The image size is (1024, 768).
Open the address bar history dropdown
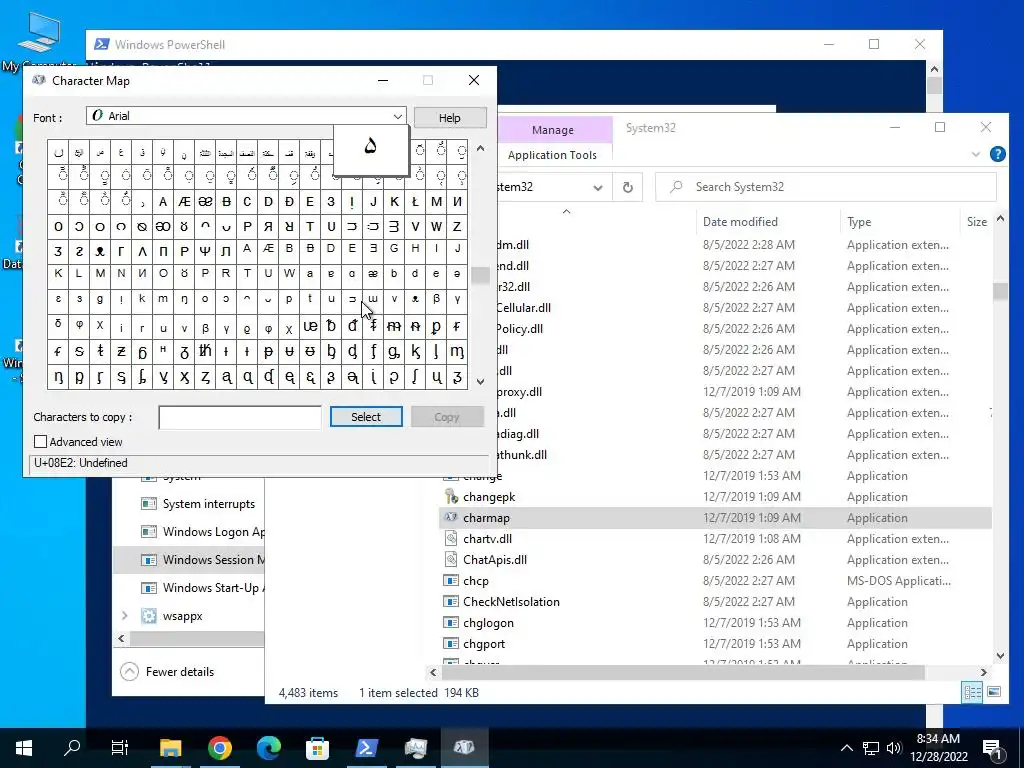(x=598, y=187)
